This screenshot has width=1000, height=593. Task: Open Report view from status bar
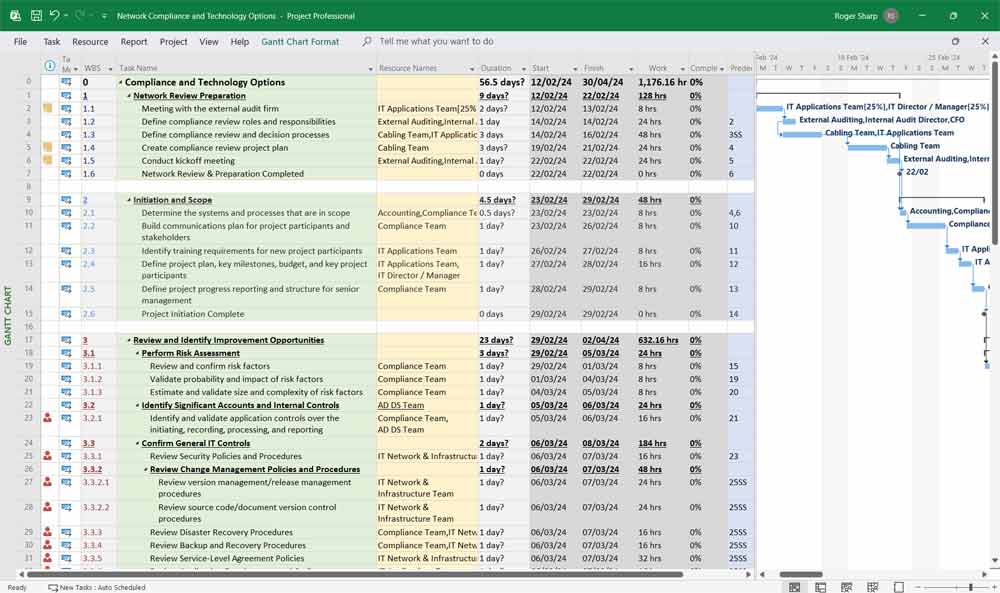[898, 587]
